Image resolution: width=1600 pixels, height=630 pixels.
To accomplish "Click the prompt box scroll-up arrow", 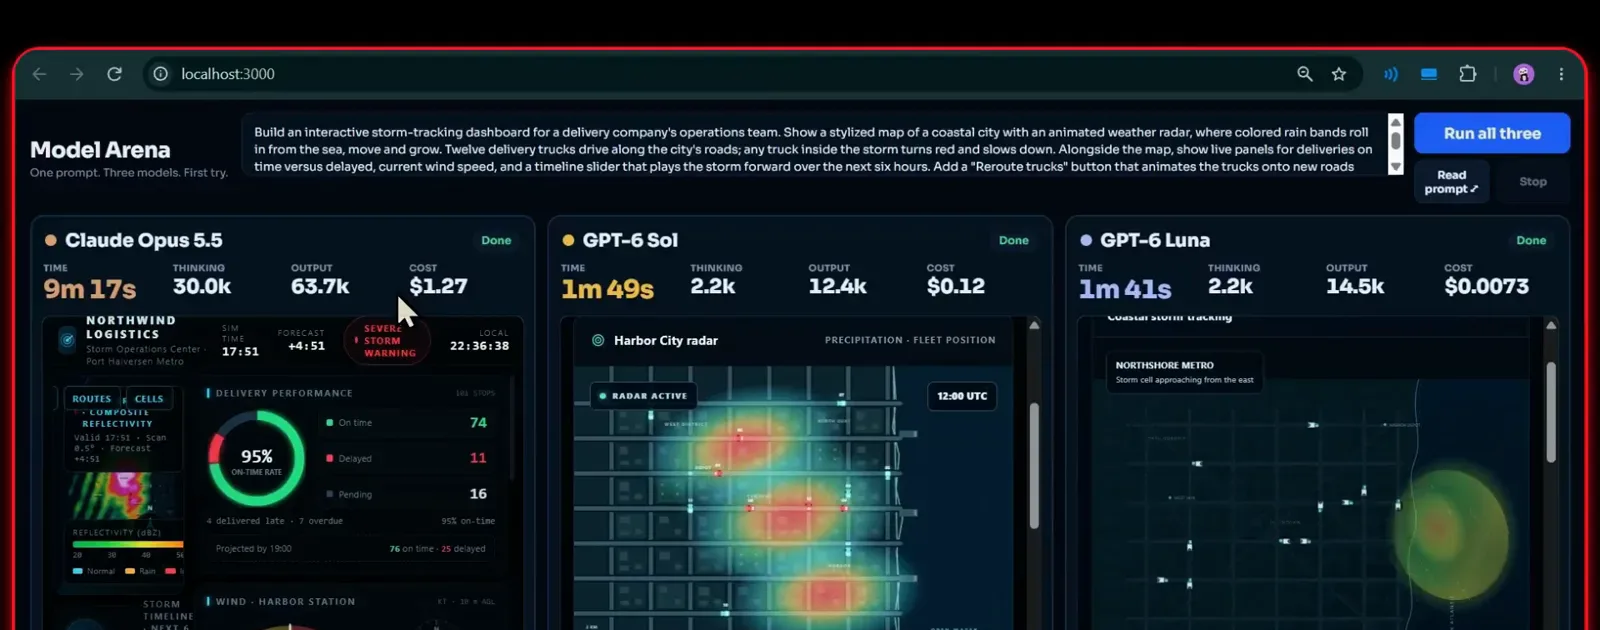I will click(x=1396, y=122).
